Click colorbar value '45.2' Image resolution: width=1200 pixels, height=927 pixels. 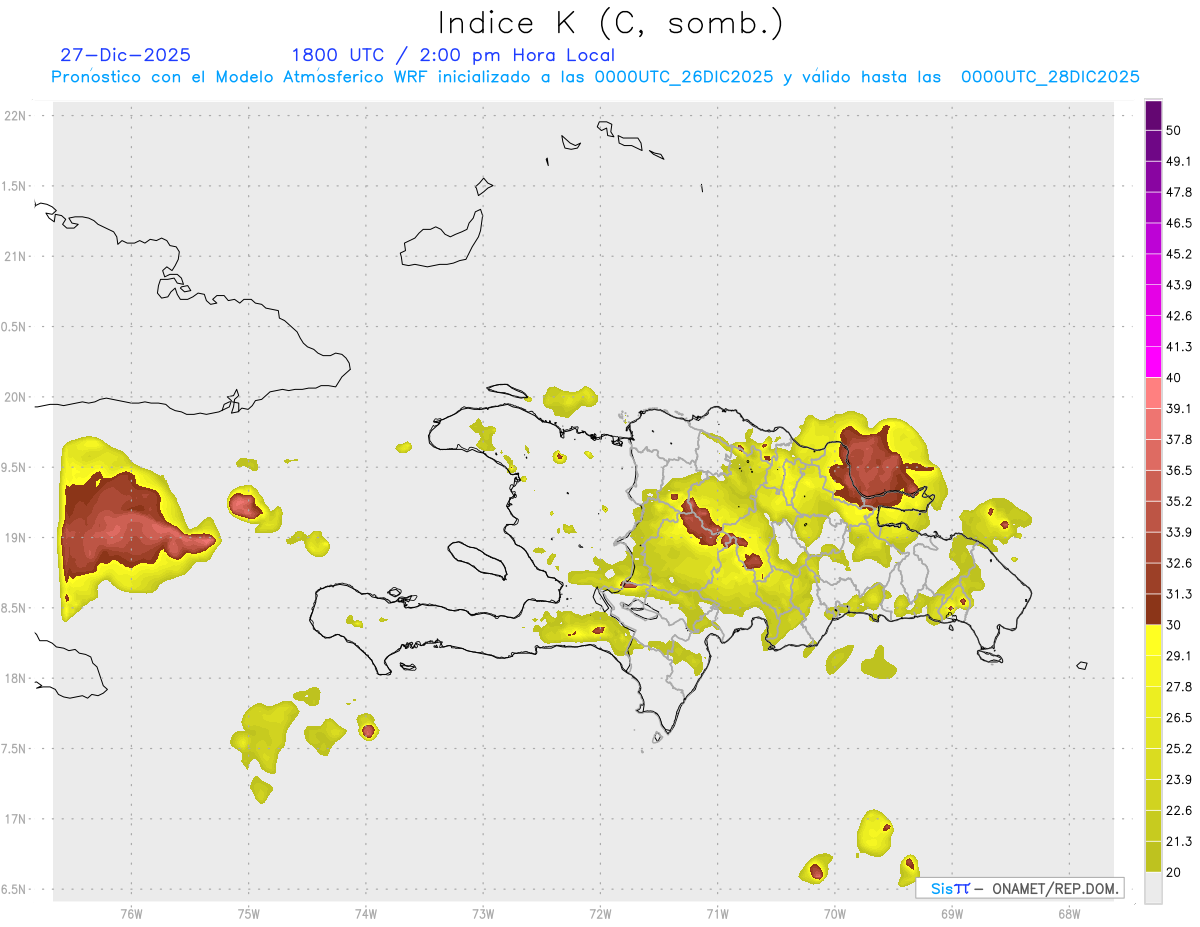(x=1179, y=254)
